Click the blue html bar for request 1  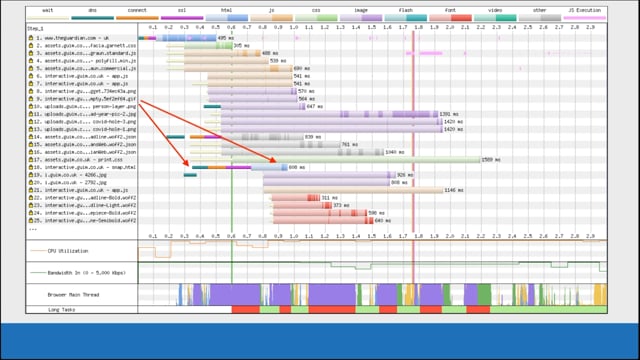point(186,38)
